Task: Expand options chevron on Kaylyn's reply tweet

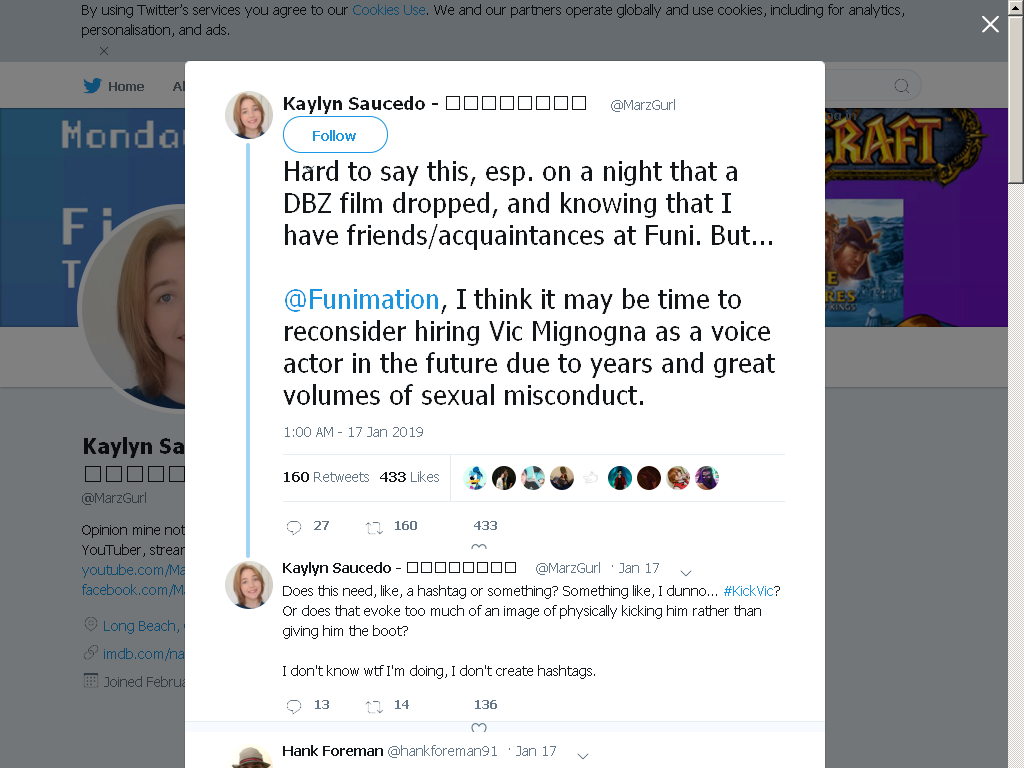Action: pos(686,573)
